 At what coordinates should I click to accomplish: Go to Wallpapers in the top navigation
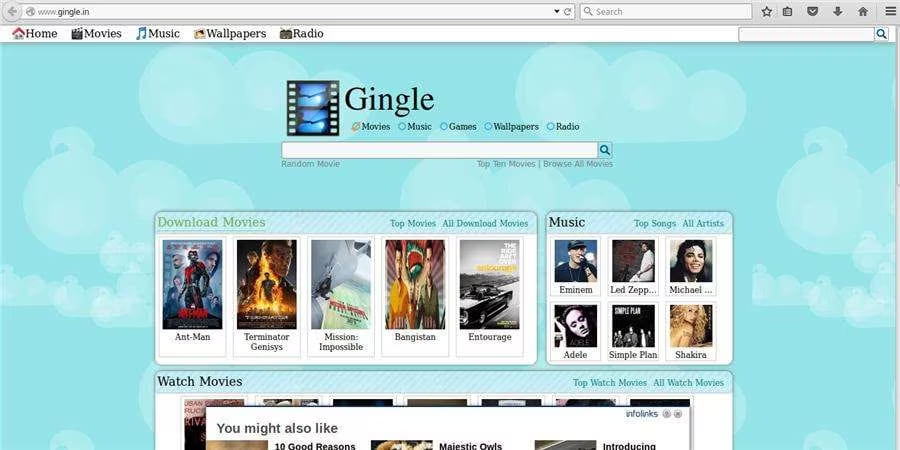pos(230,34)
